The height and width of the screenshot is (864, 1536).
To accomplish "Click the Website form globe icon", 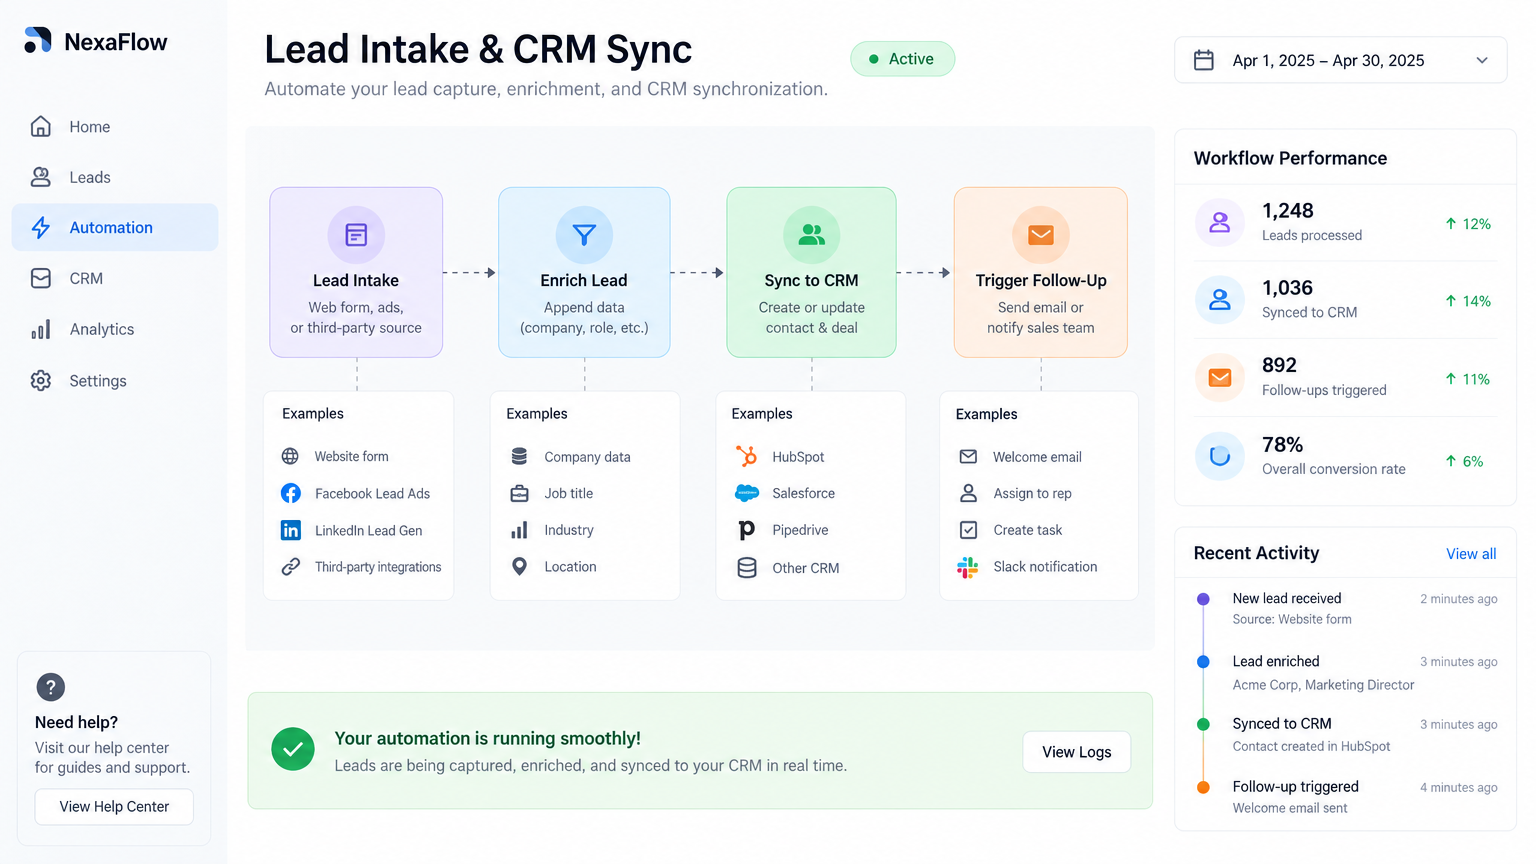I will point(290,456).
